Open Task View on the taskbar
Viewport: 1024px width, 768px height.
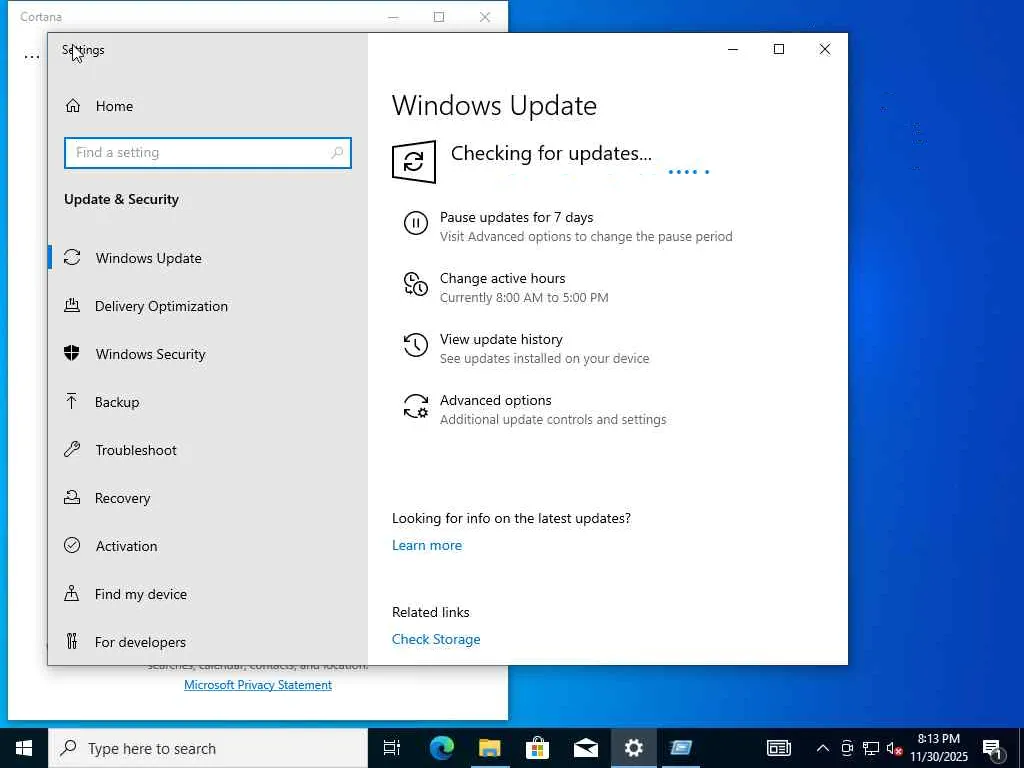click(x=392, y=748)
